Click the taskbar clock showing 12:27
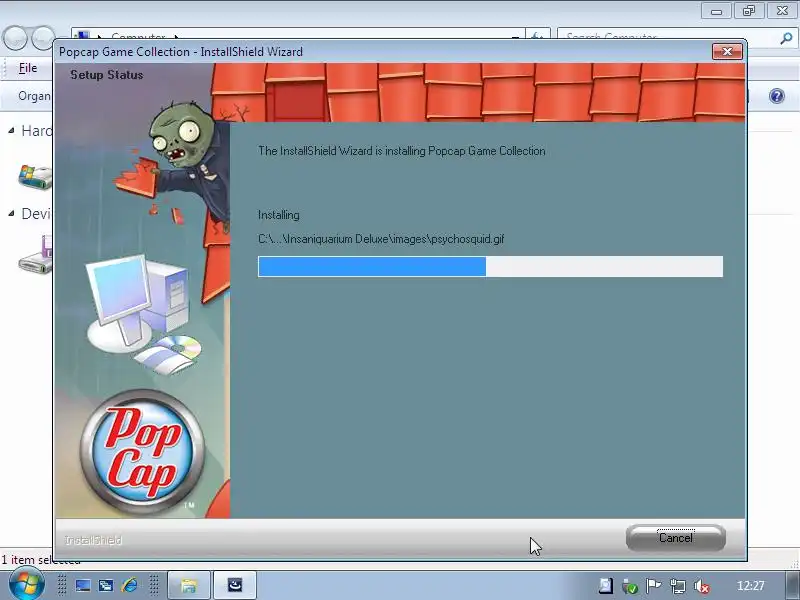The image size is (800, 600). [751, 586]
